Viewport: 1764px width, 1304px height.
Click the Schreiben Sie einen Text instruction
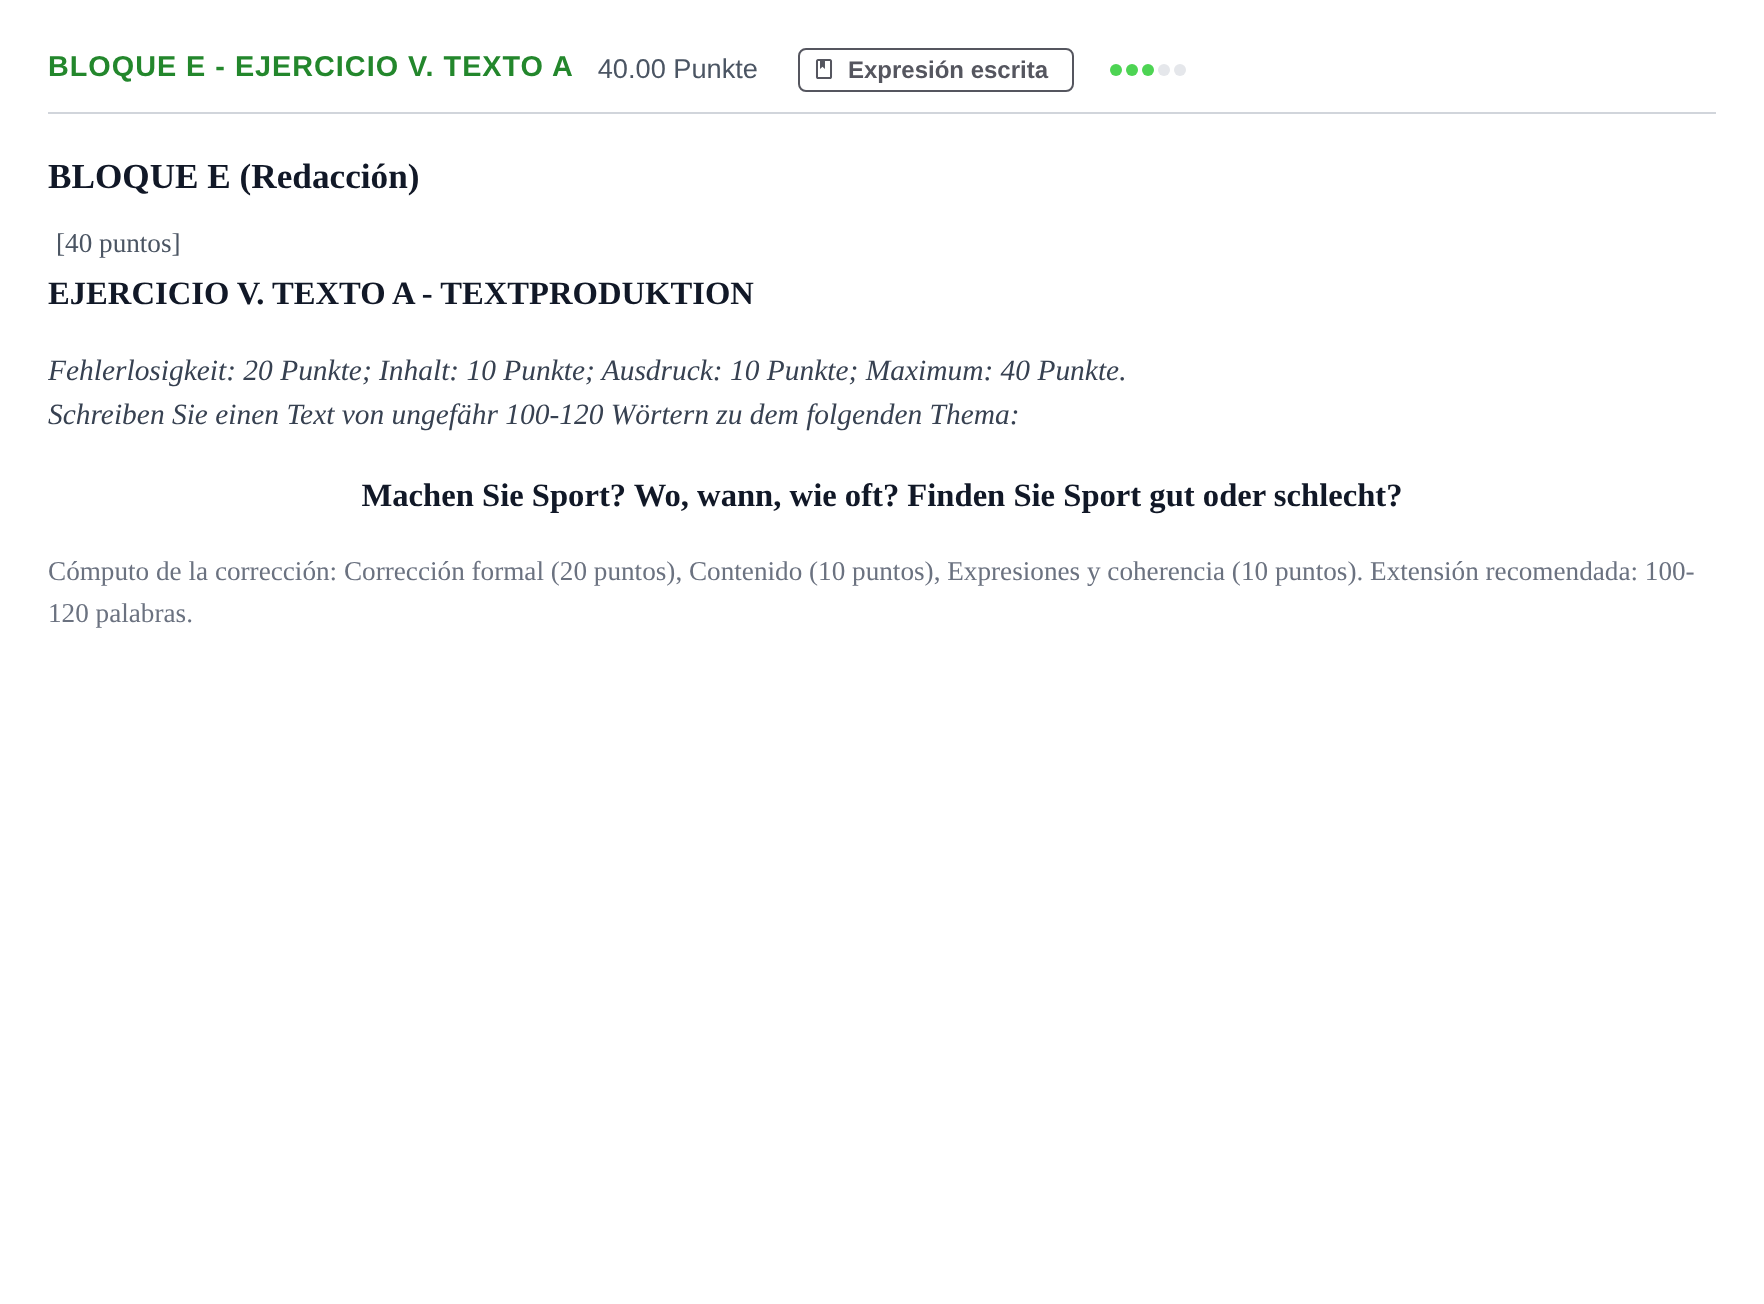point(533,415)
